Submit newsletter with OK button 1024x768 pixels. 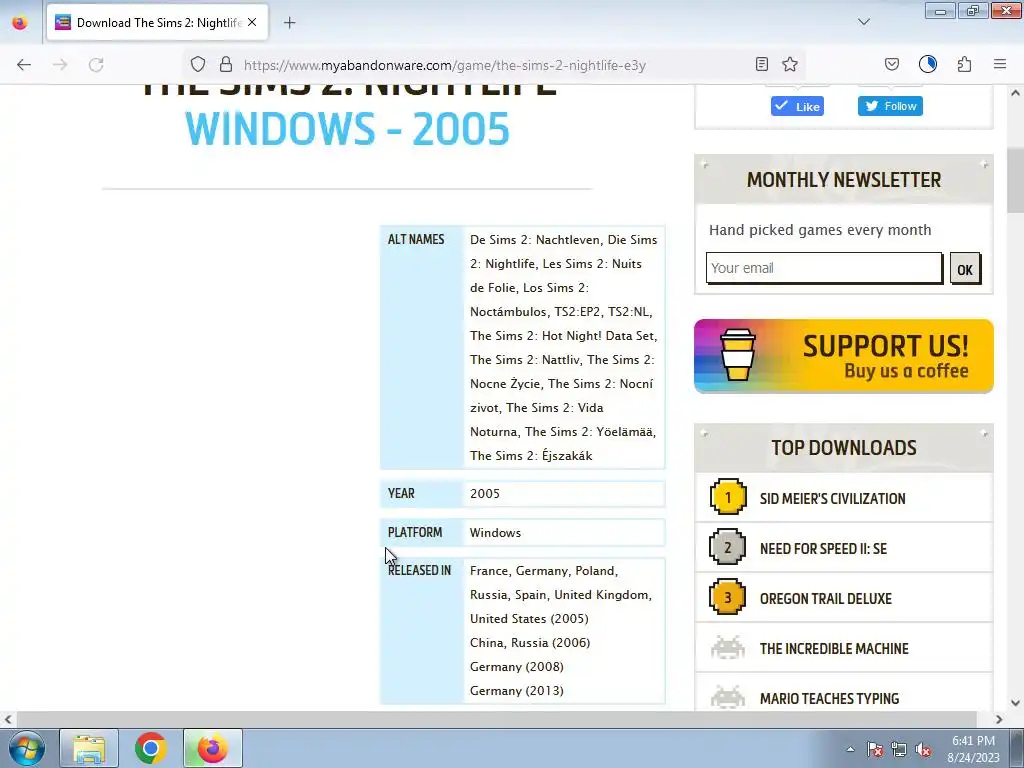[965, 268]
